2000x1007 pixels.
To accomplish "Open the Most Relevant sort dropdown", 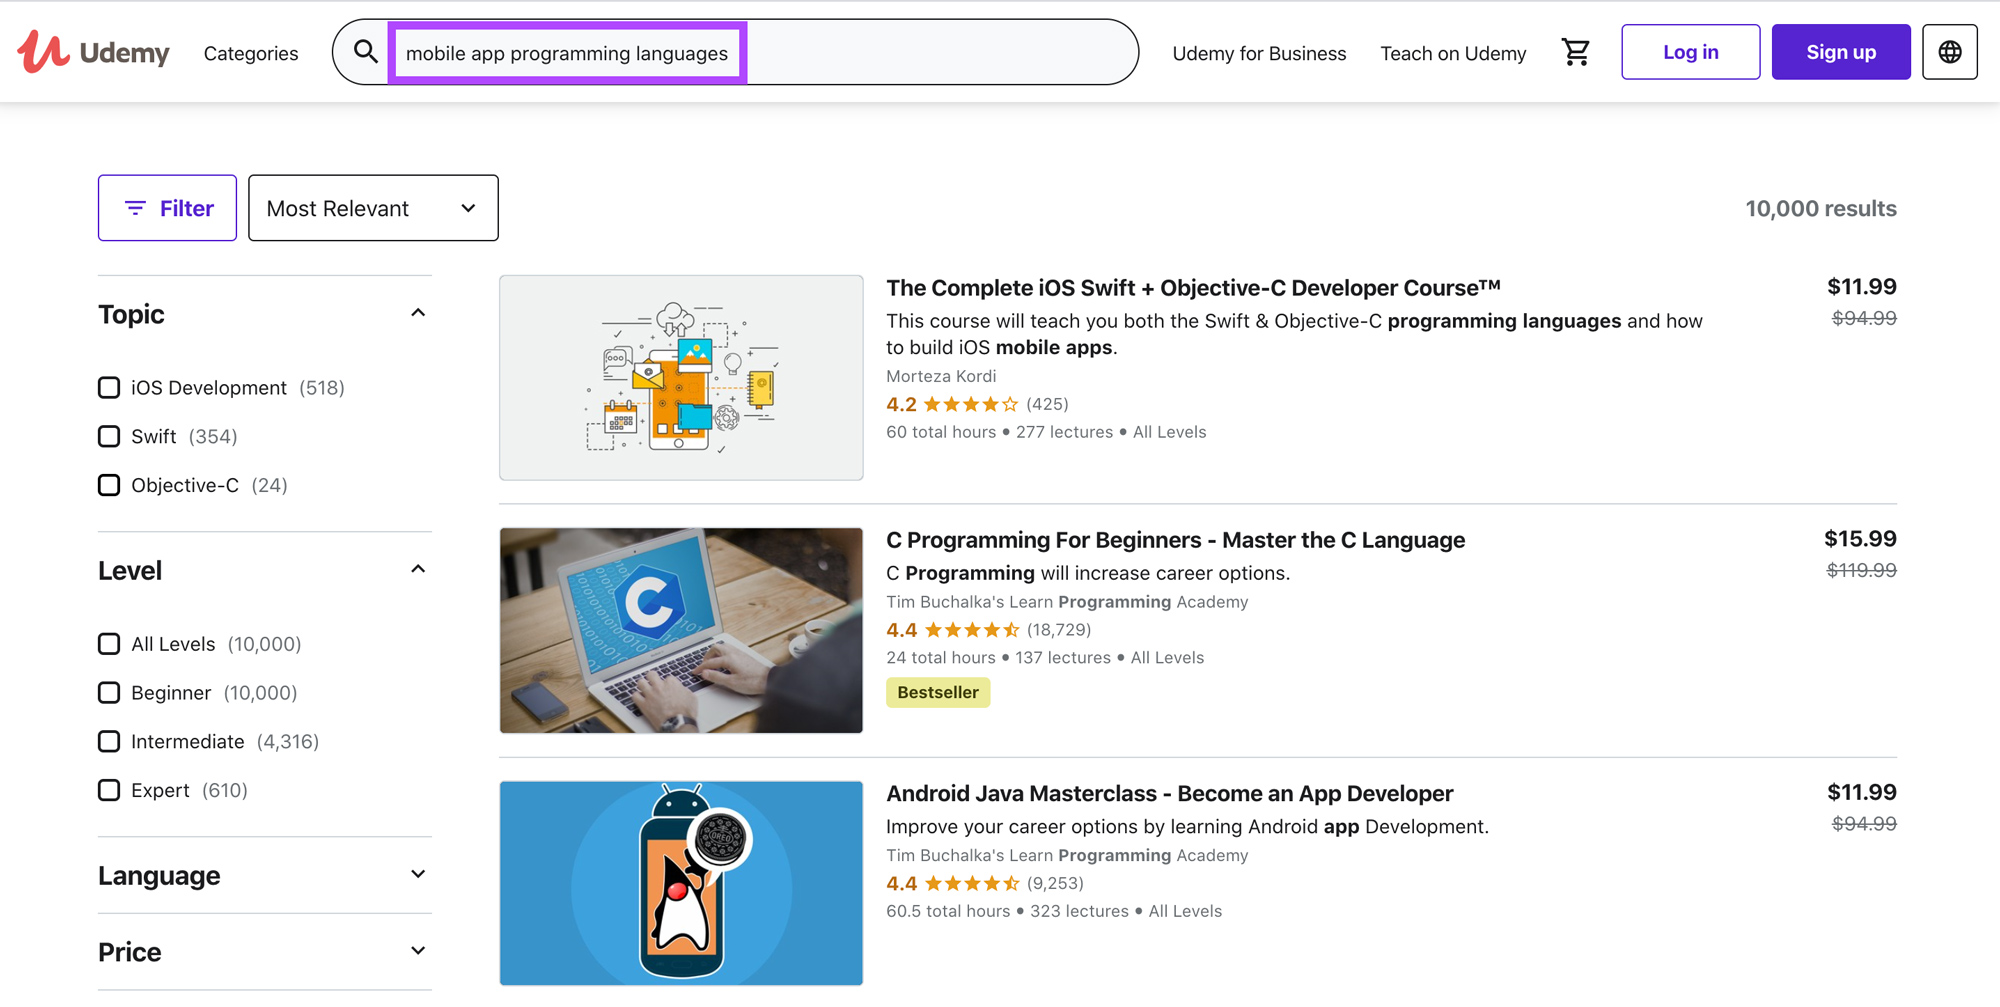I will 373,208.
